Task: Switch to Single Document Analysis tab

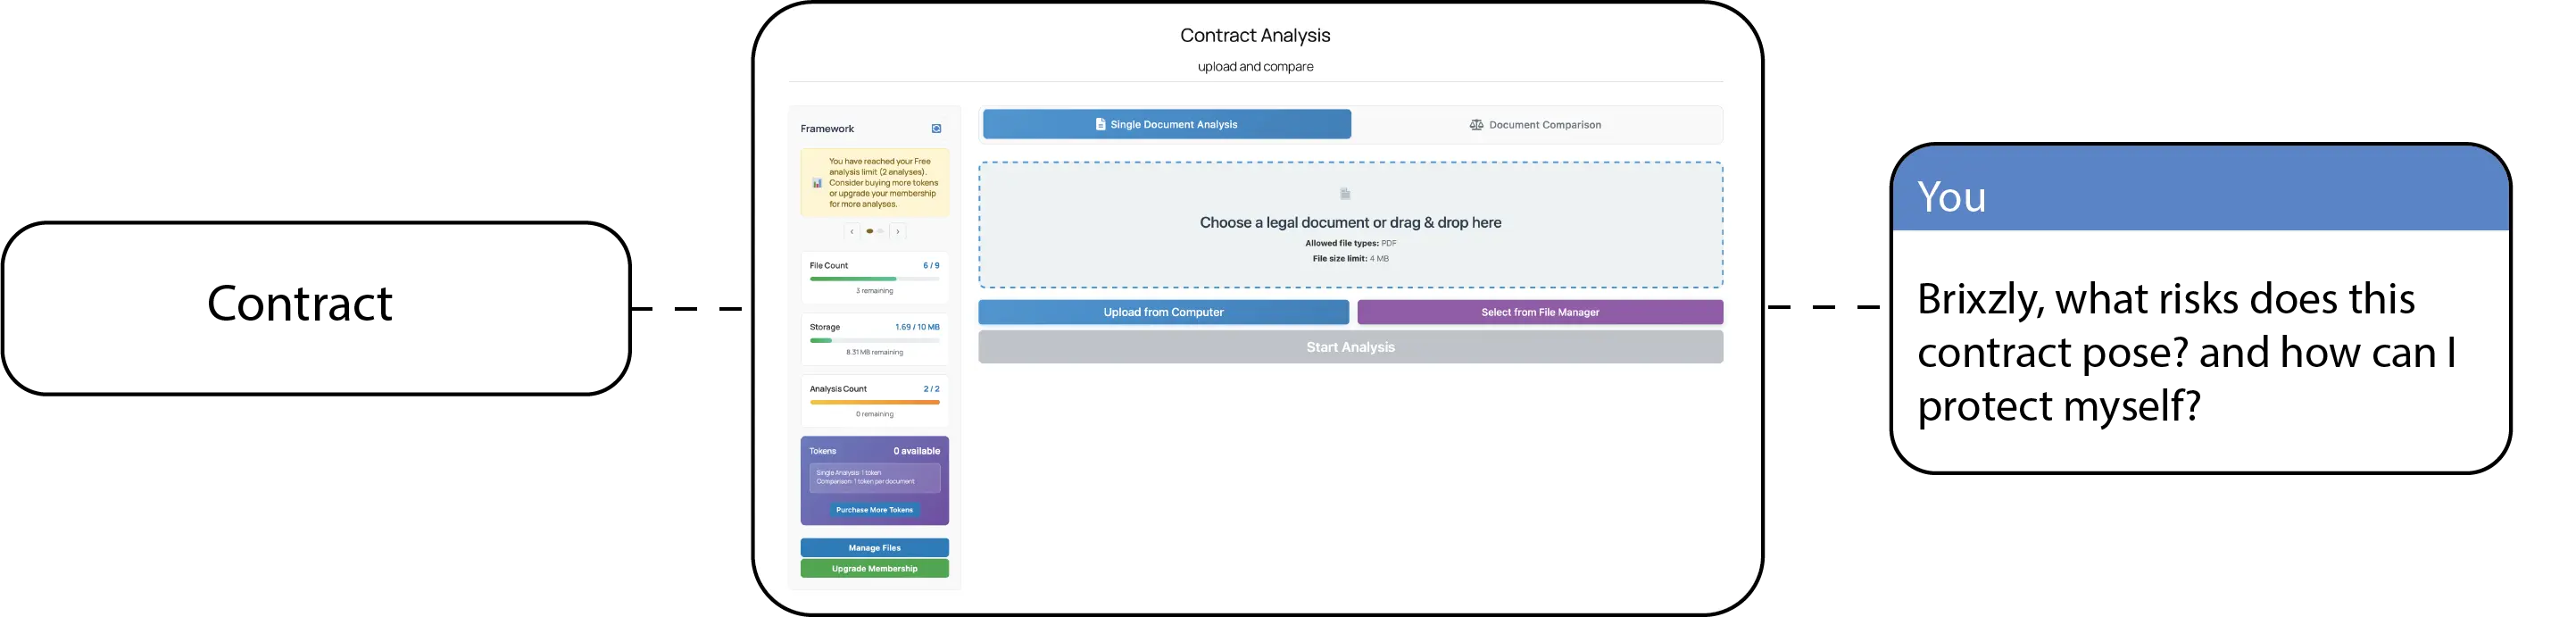Action: pyautogui.click(x=1166, y=125)
